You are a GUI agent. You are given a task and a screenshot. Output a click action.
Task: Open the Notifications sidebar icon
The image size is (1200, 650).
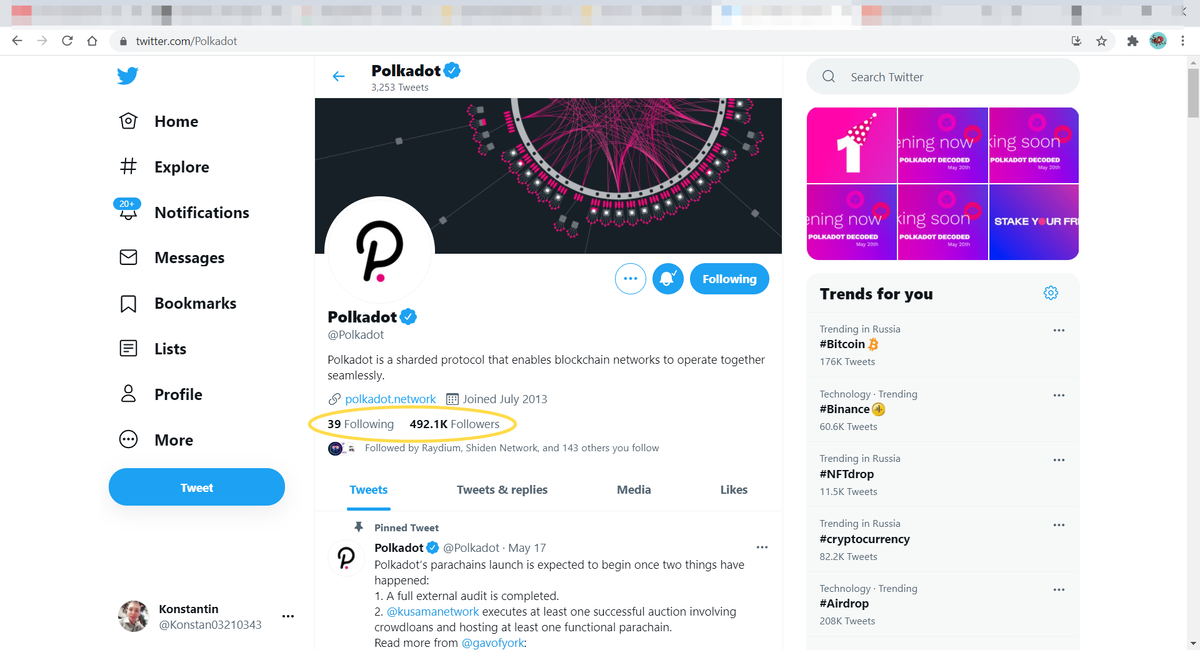click(129, 212)
